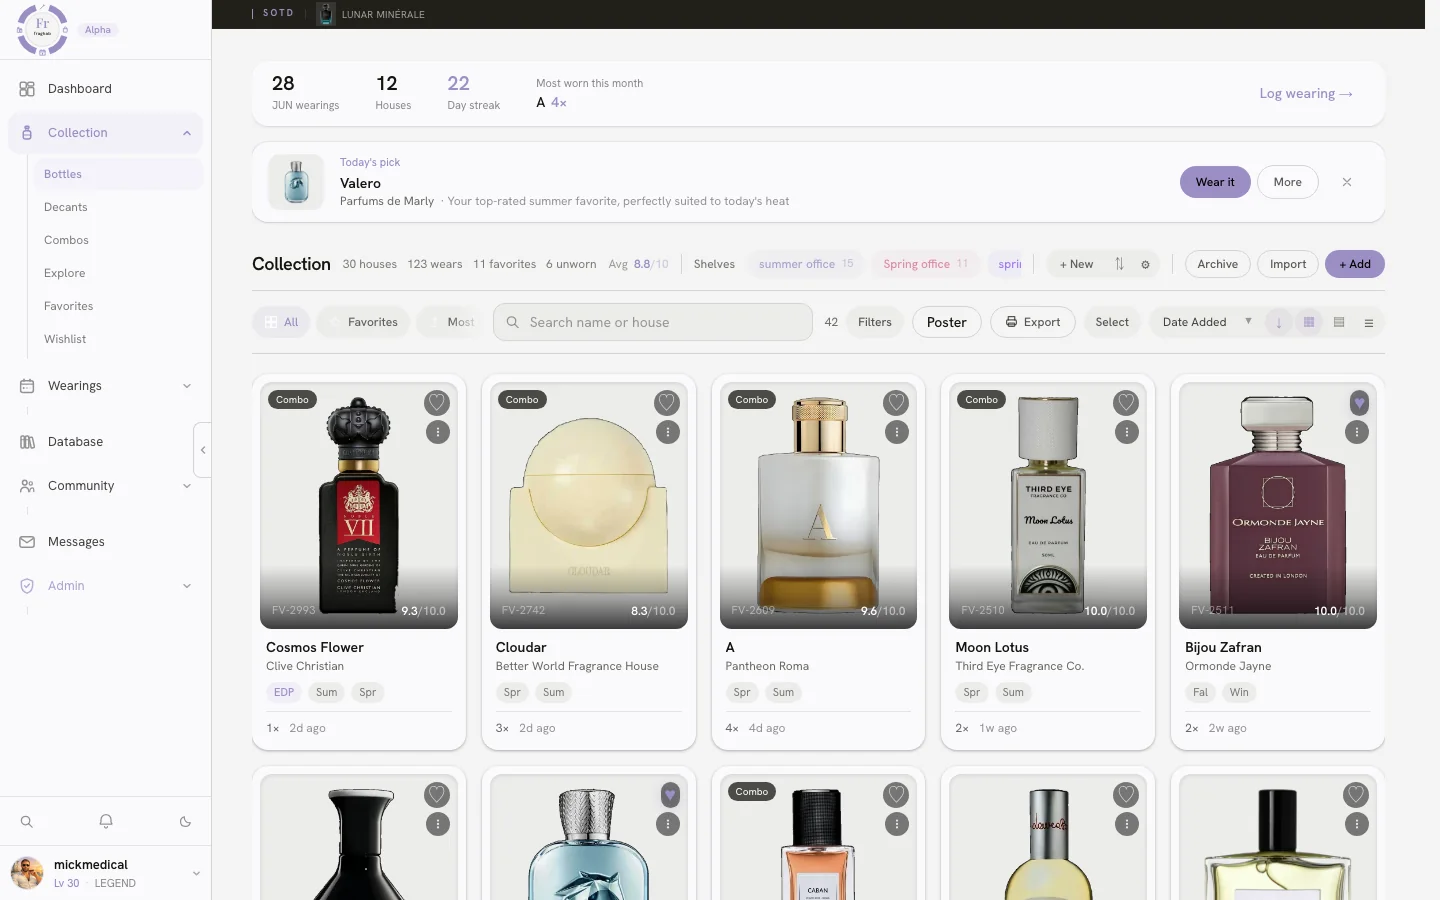The height and width of the screenshot is (900, 1440).
Task: Click the Poster button
Action: [x=946, y=322]
